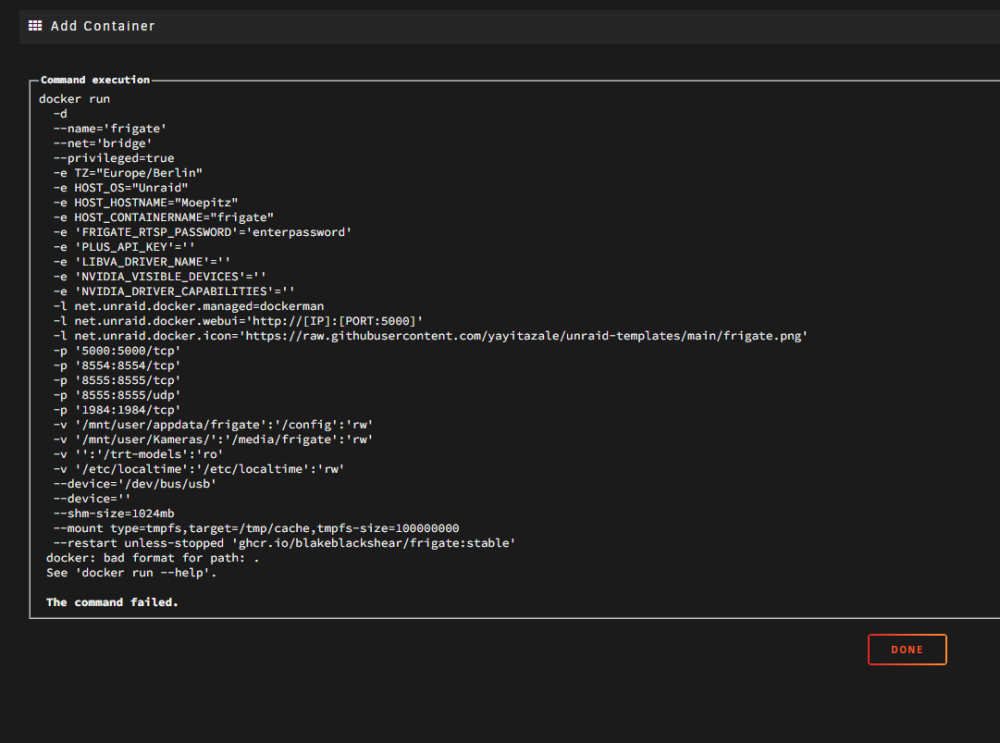Click the net.unraid.docker.icon URL line
The height and width of the screenshot is (743, 1000).
430,335
